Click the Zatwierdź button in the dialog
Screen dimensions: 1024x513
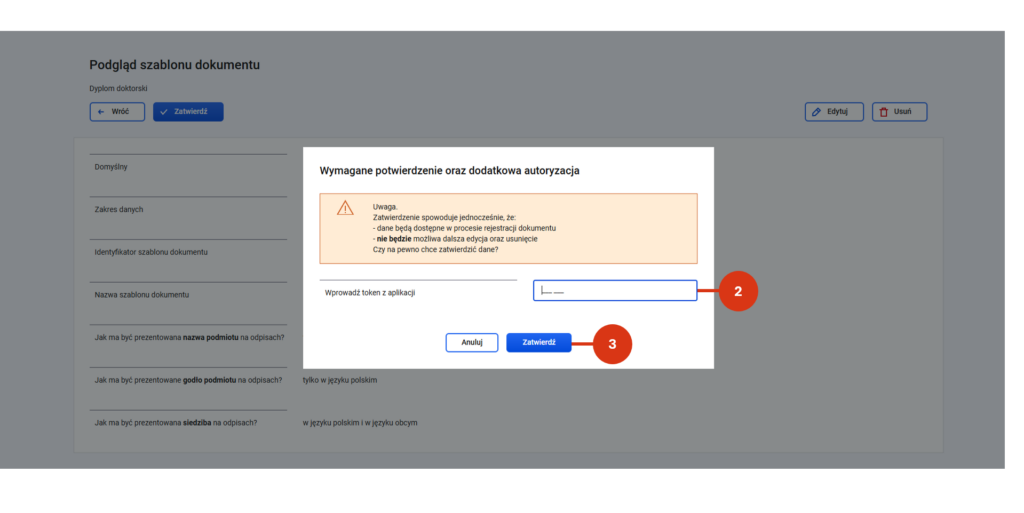[x=539, y=343]
